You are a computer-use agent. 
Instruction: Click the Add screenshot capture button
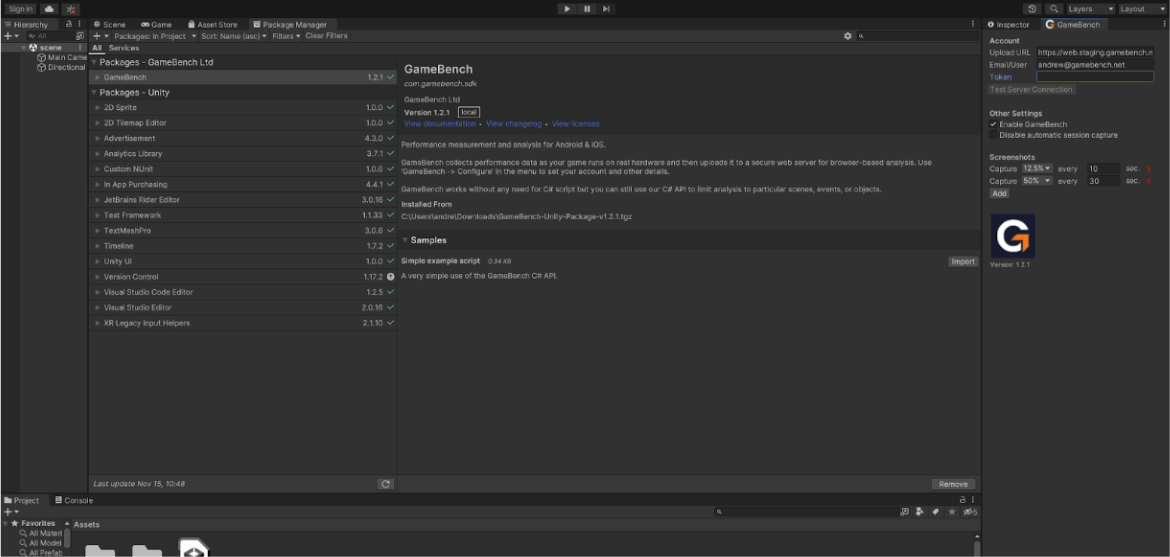999,193
